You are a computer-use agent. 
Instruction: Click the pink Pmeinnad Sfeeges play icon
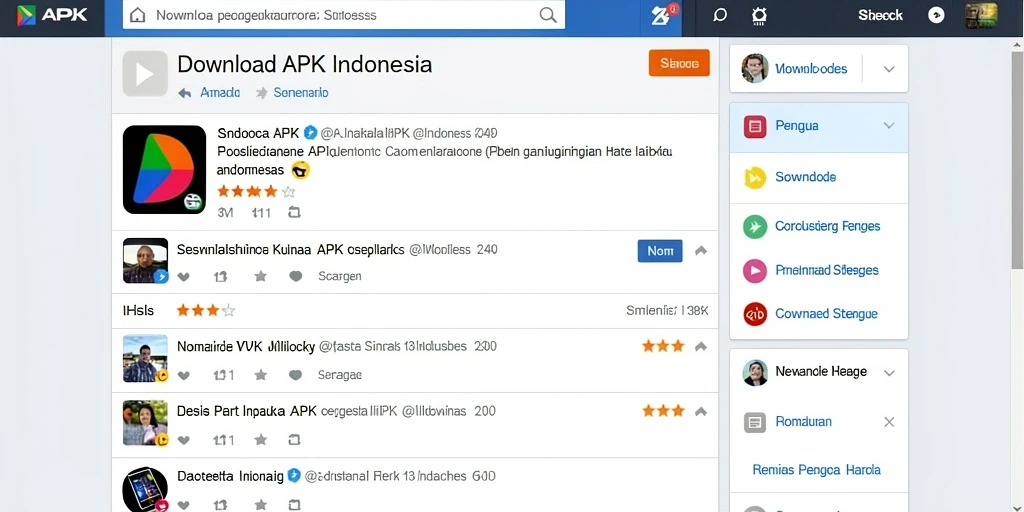click(755, 270)
